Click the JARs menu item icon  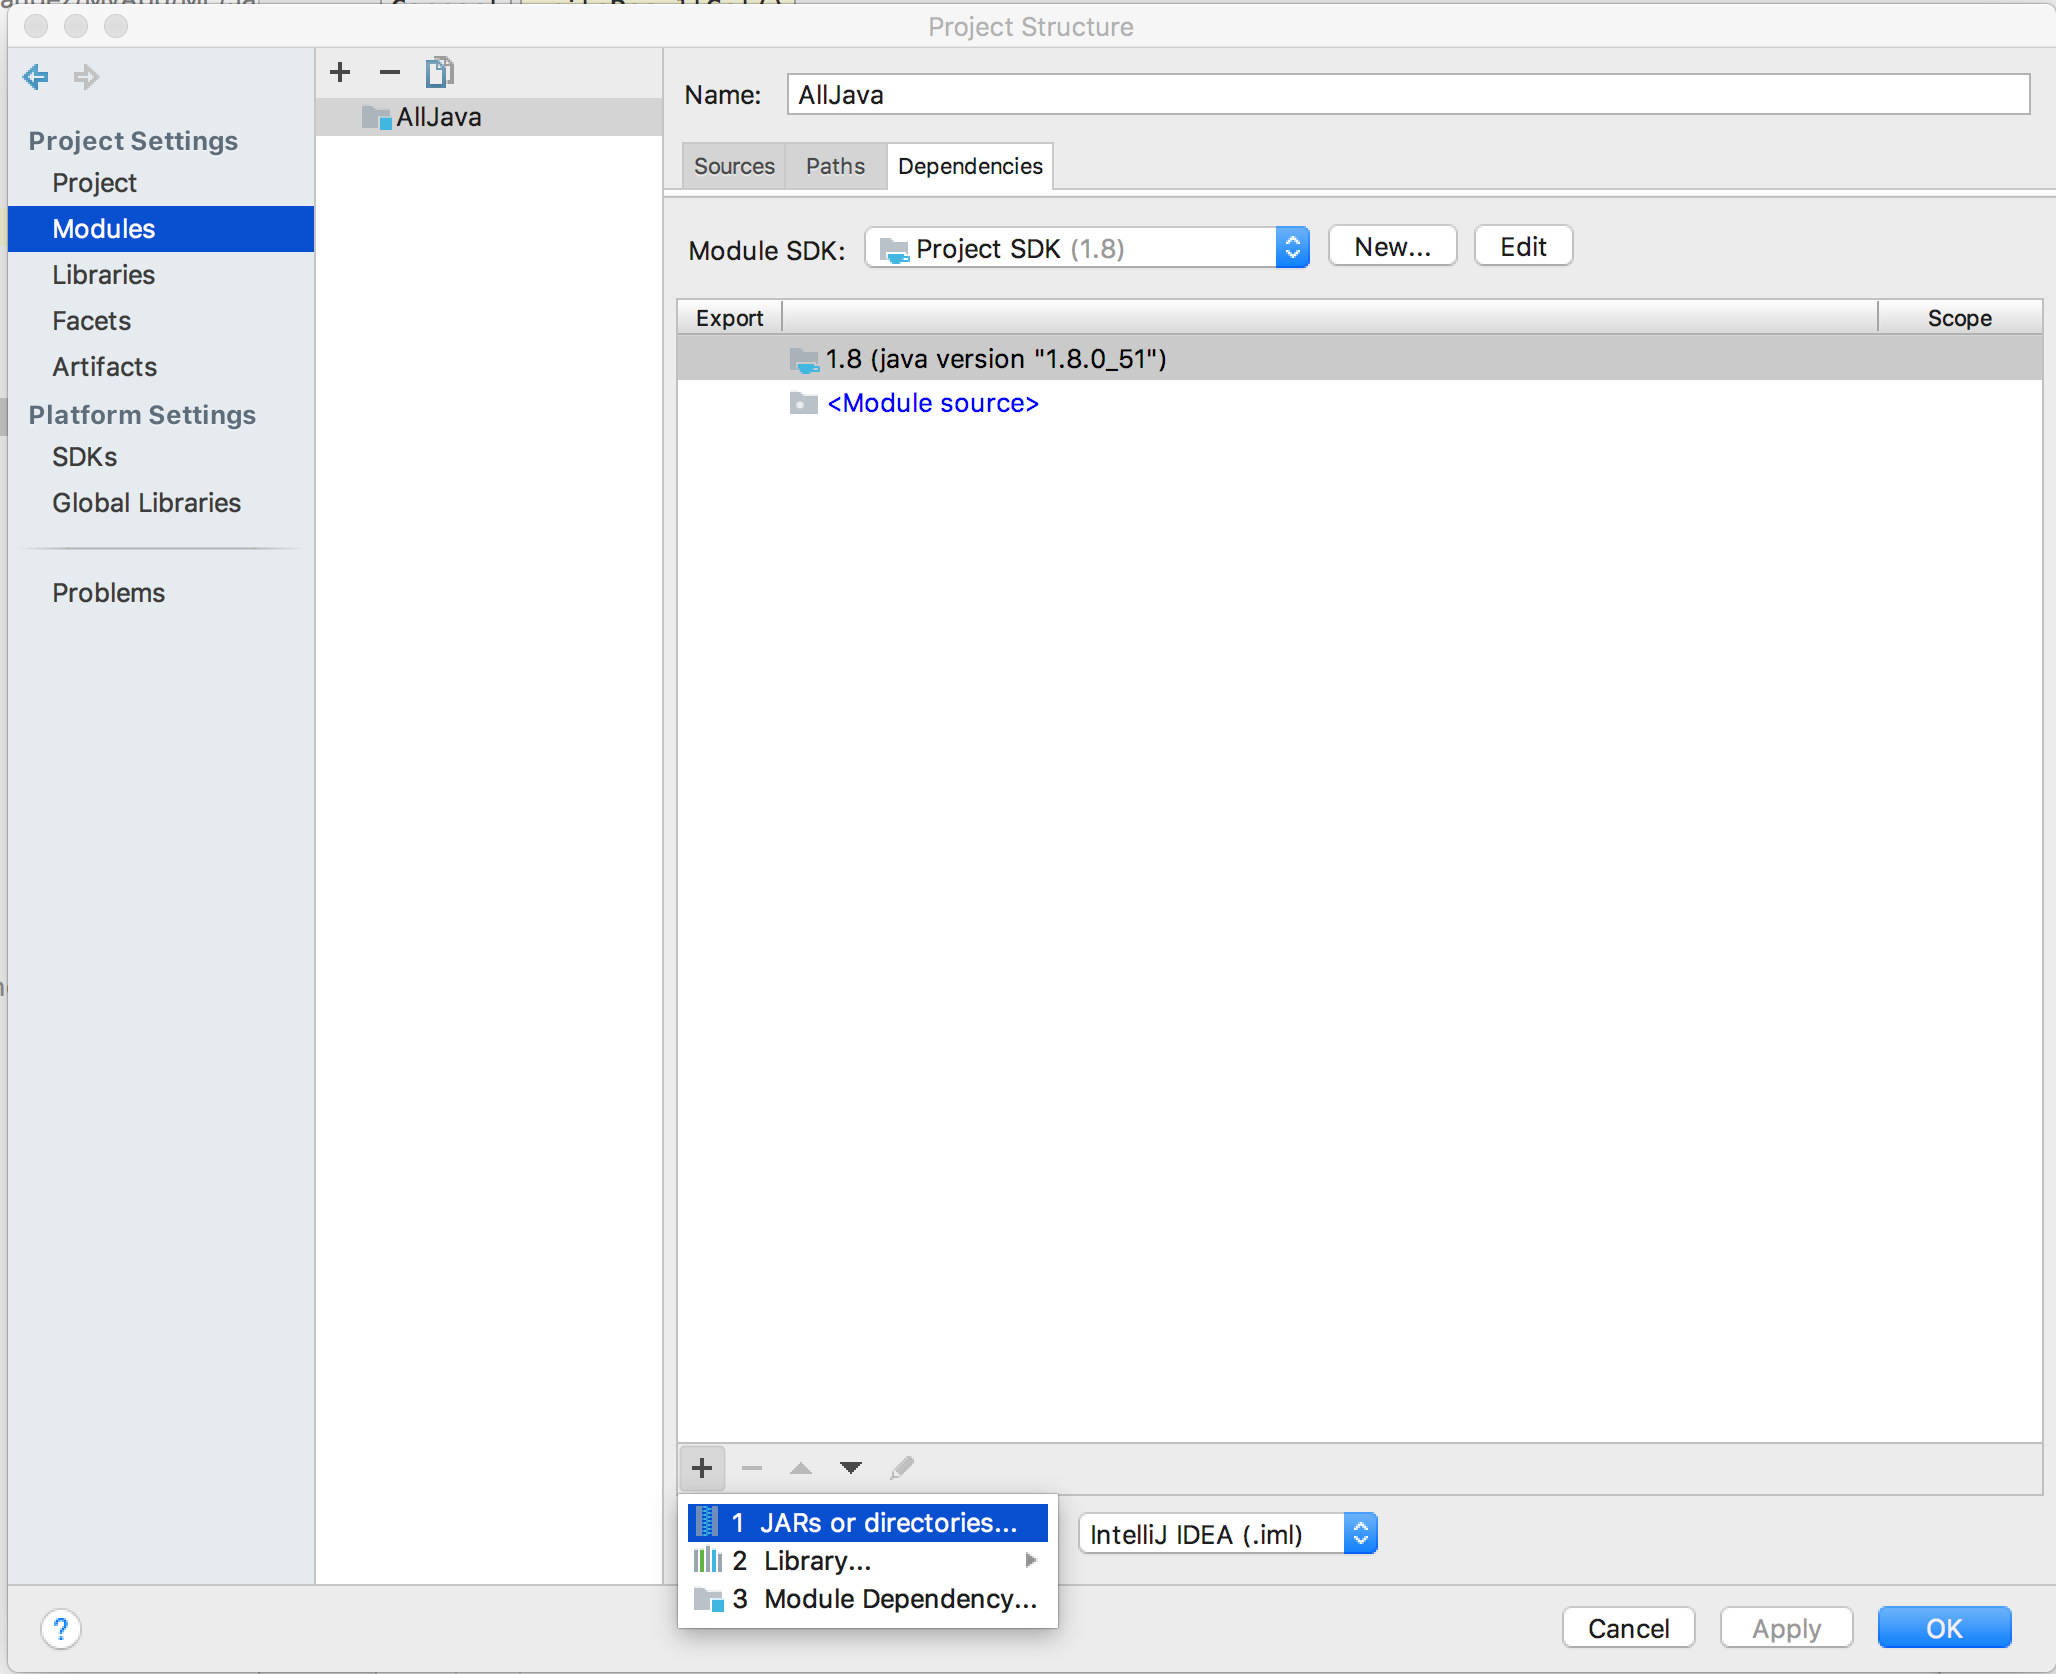click(x=707, y=1522)
